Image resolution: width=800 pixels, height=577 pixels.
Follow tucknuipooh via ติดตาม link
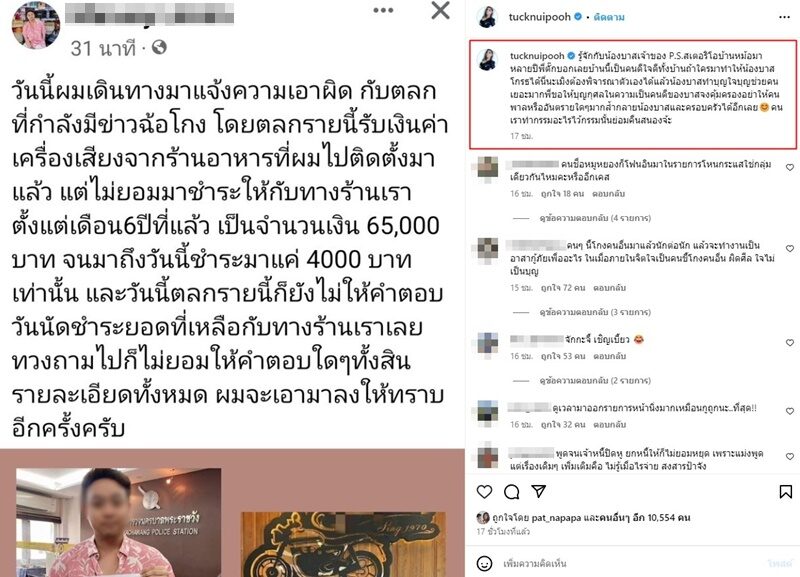609,17
